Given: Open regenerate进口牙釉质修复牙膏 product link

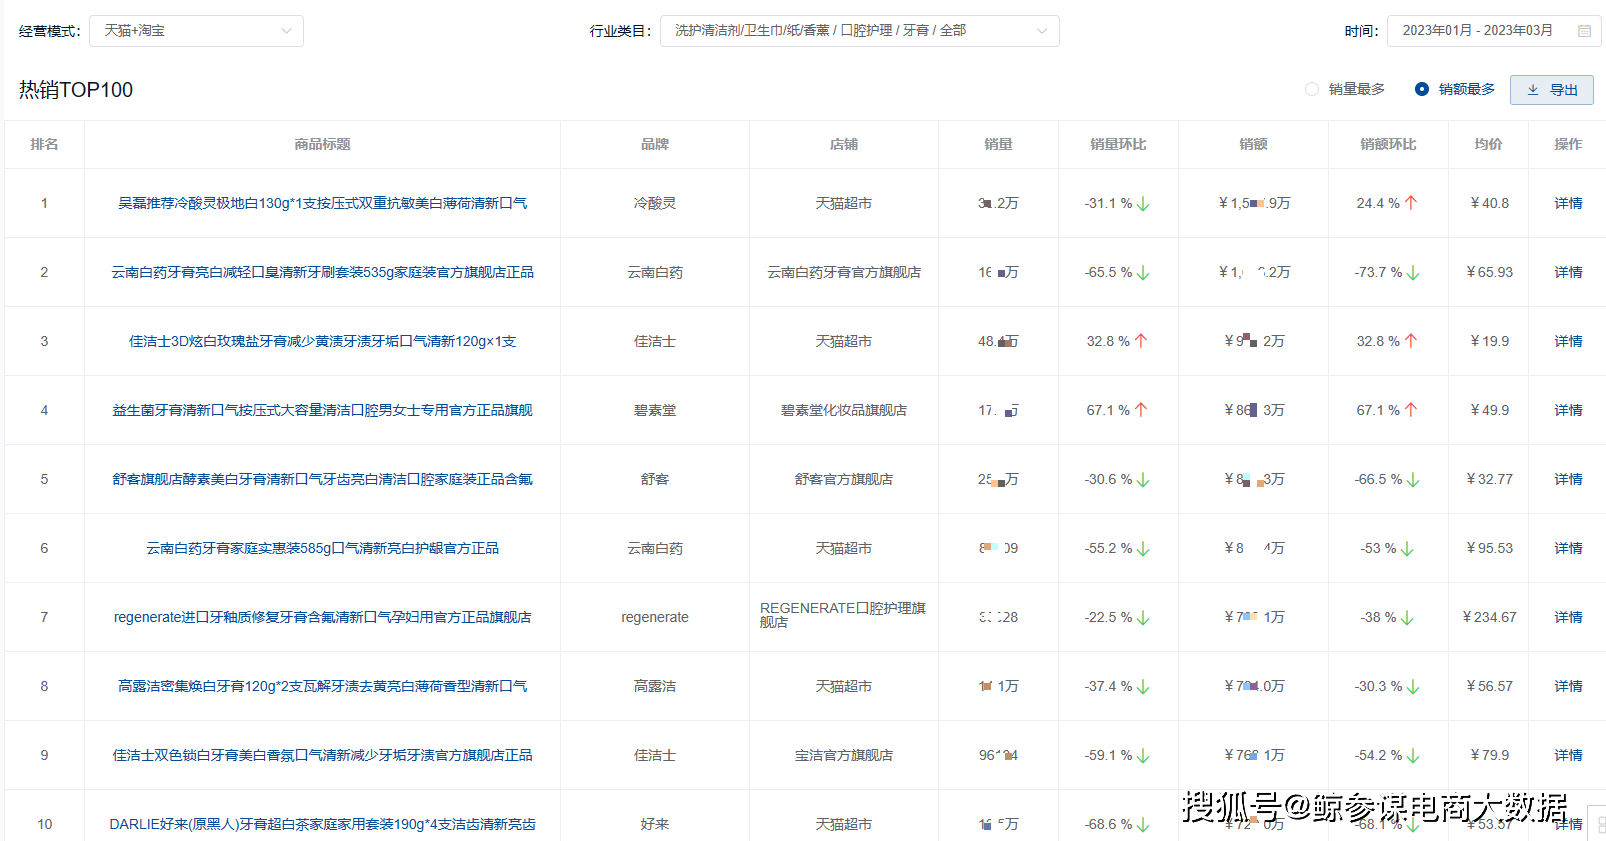Looking at the screenshot, I should (x=322, y=617).
